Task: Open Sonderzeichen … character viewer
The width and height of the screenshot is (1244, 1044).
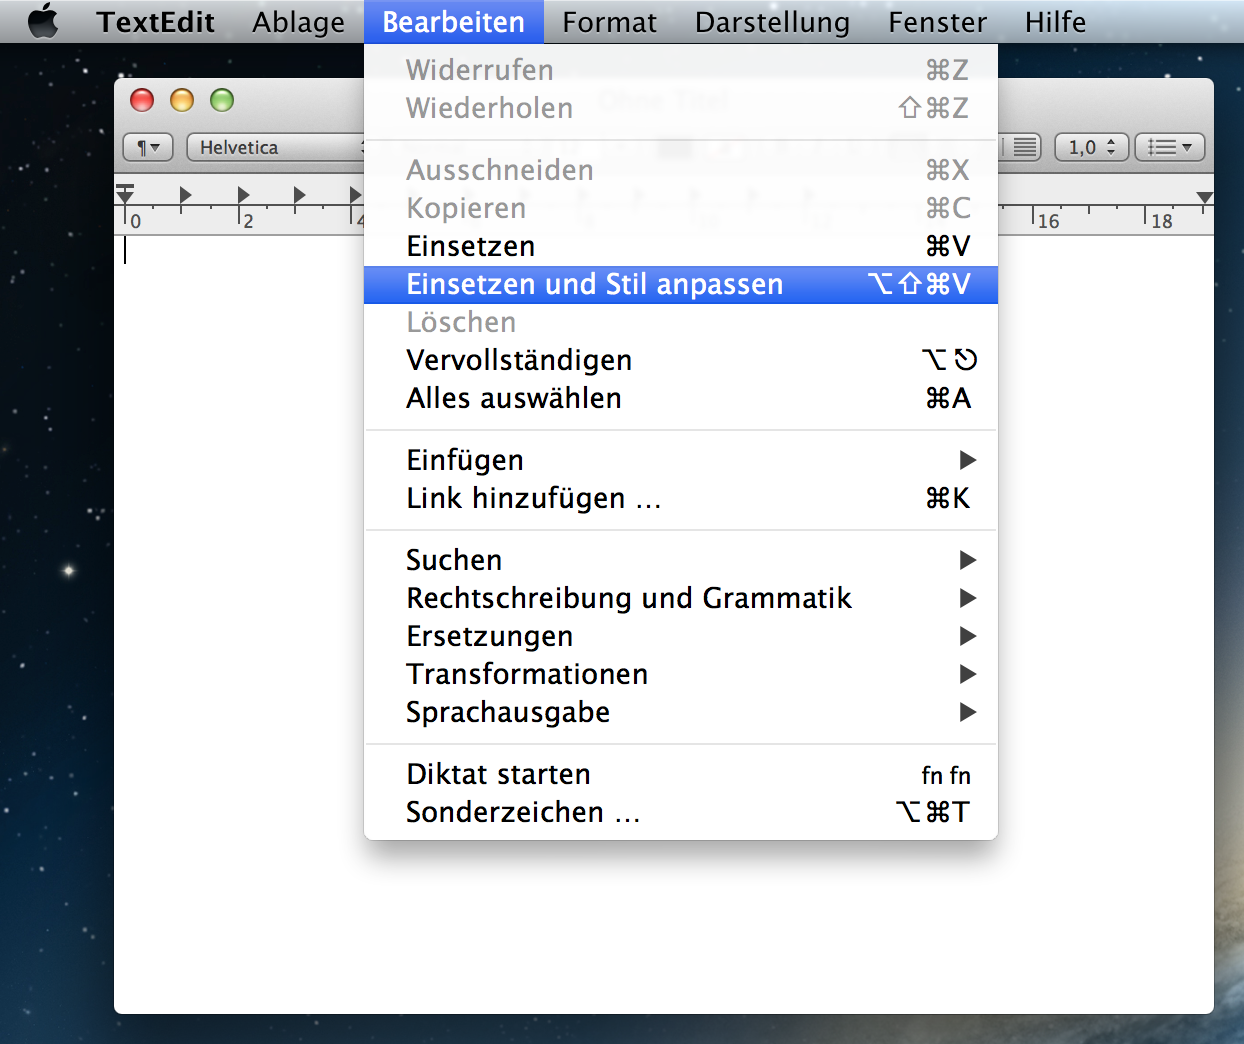Action: [681, 812]
